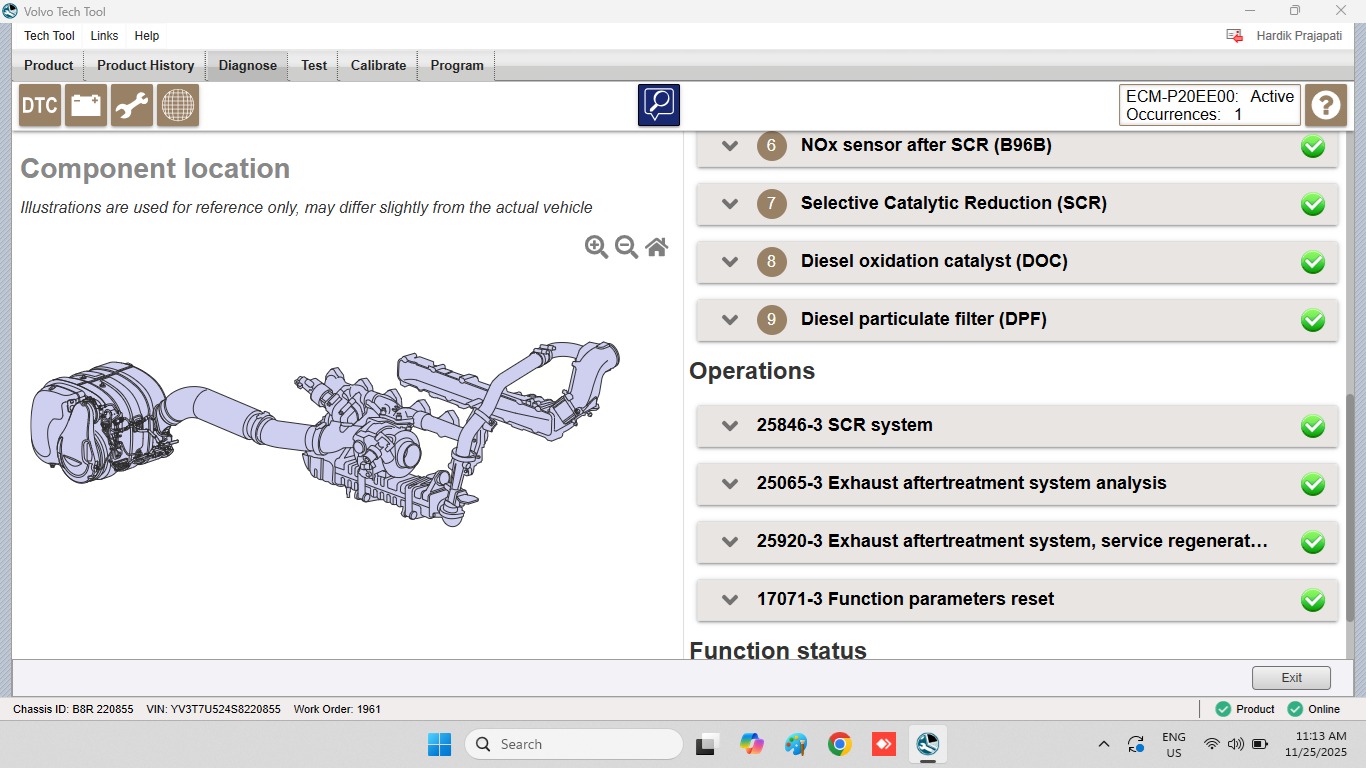Open Chrome from the Windows taskbar

[839, 744]
